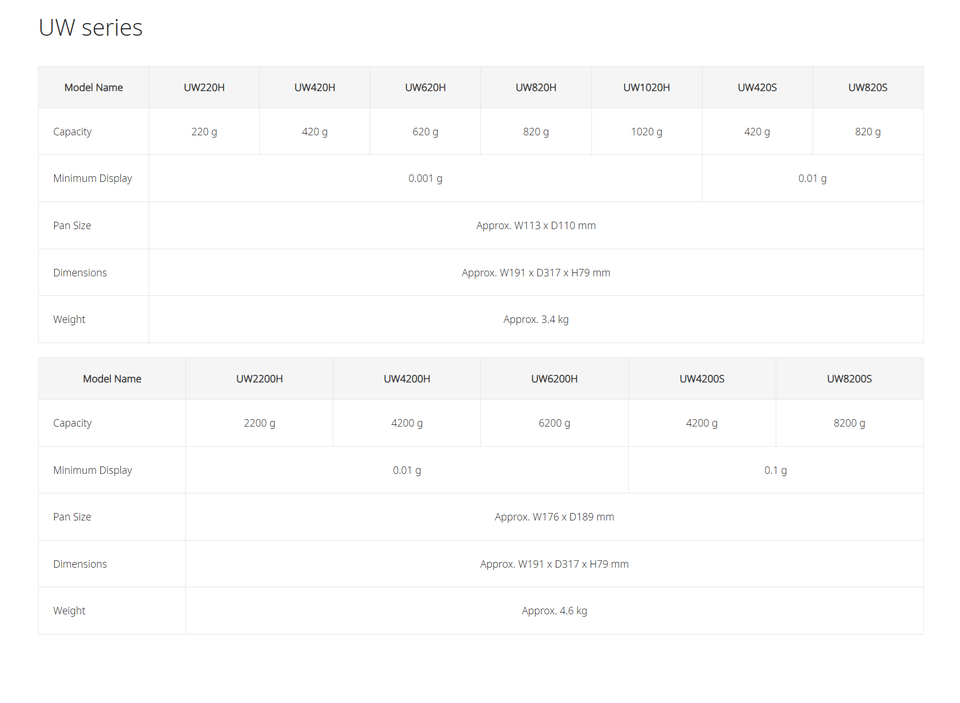The width and height of the screenshot is (960, 703).
Task: Click the UW420S model name
Action: point(757,88)
